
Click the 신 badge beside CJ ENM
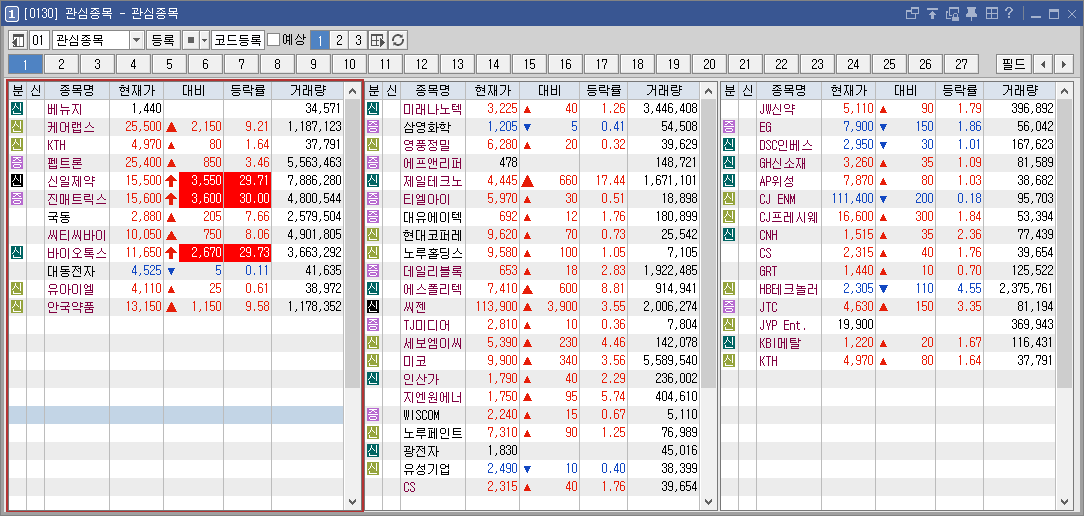[728, 199]
